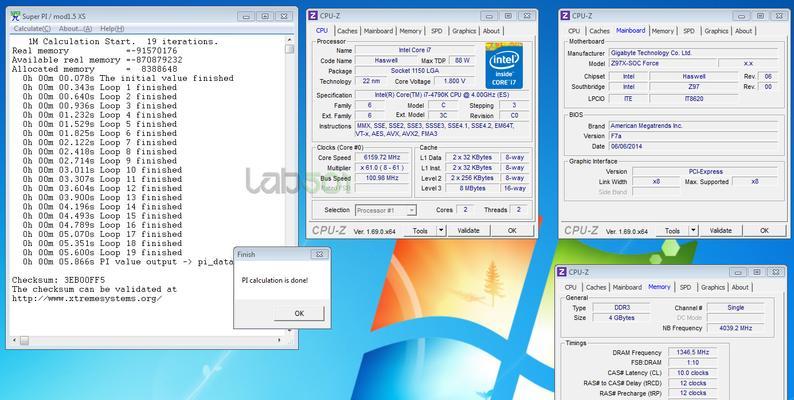
Task: Click the Super PI window title icon
Action: coord(15,16)
